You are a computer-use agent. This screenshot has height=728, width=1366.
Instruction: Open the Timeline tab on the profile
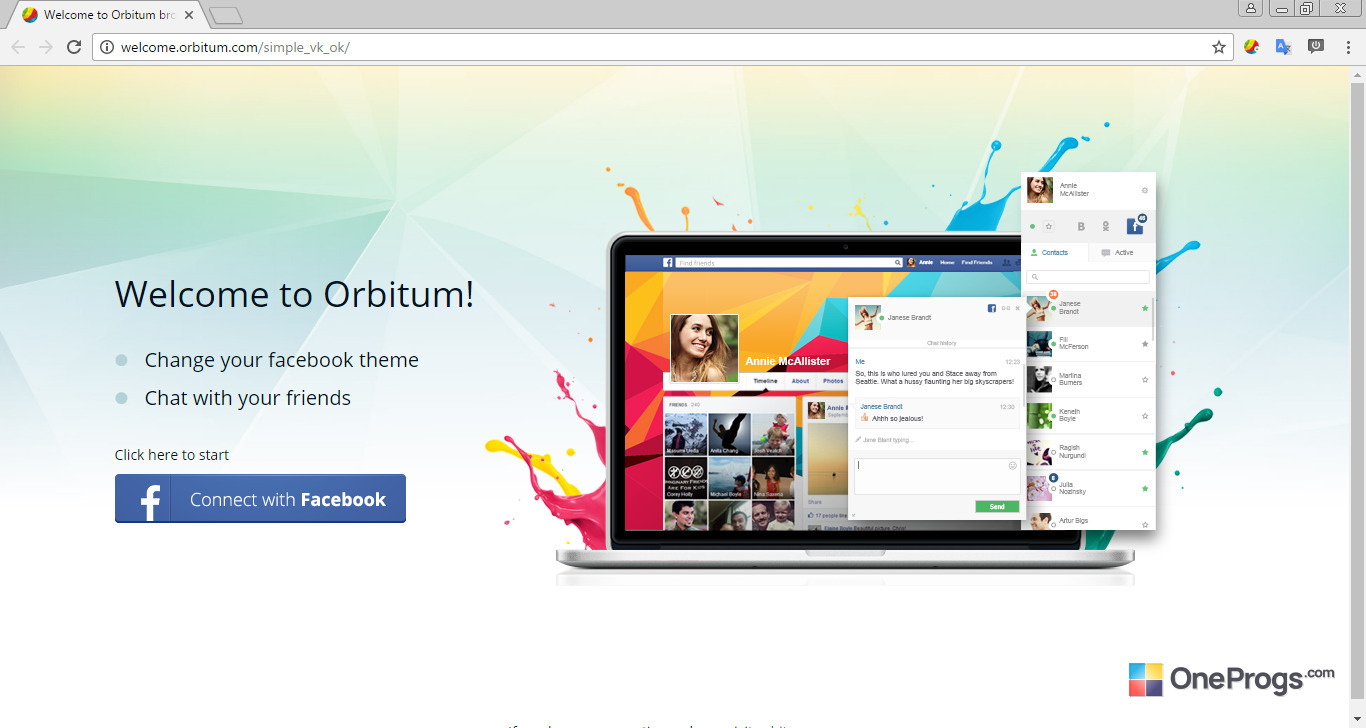coord(765,381)
